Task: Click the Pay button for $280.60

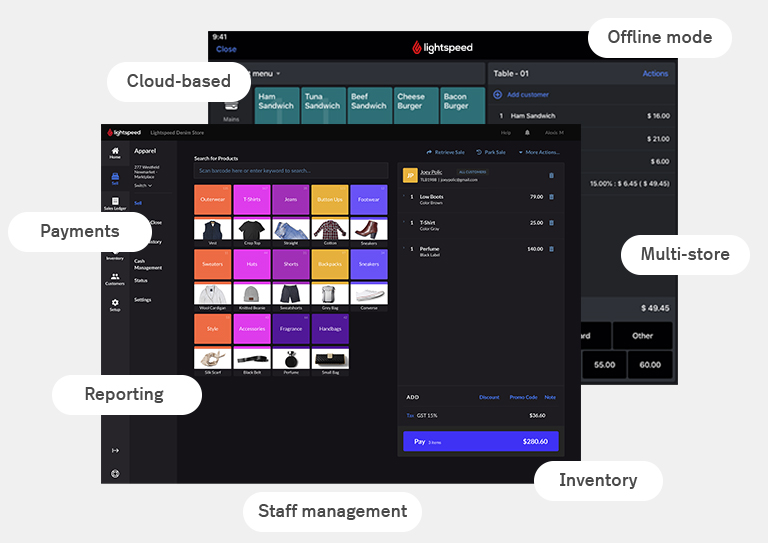Action: [x=480, y=441]
